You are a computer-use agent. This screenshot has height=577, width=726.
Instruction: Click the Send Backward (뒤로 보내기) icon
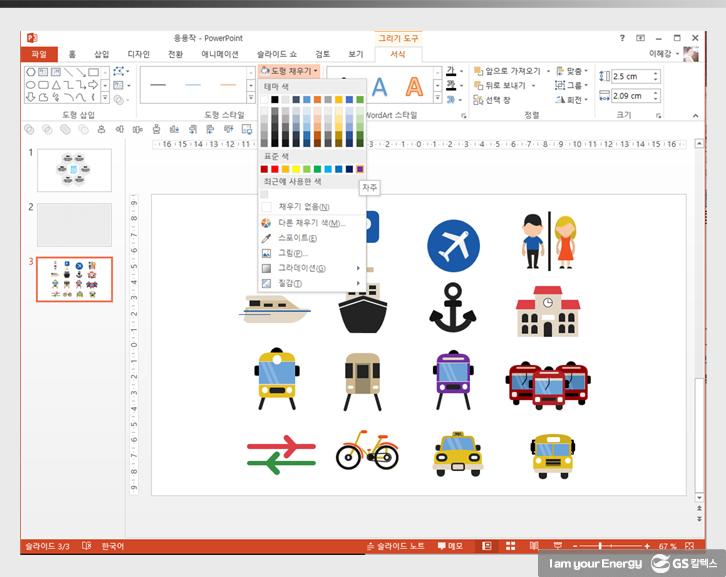click(477, 86)
